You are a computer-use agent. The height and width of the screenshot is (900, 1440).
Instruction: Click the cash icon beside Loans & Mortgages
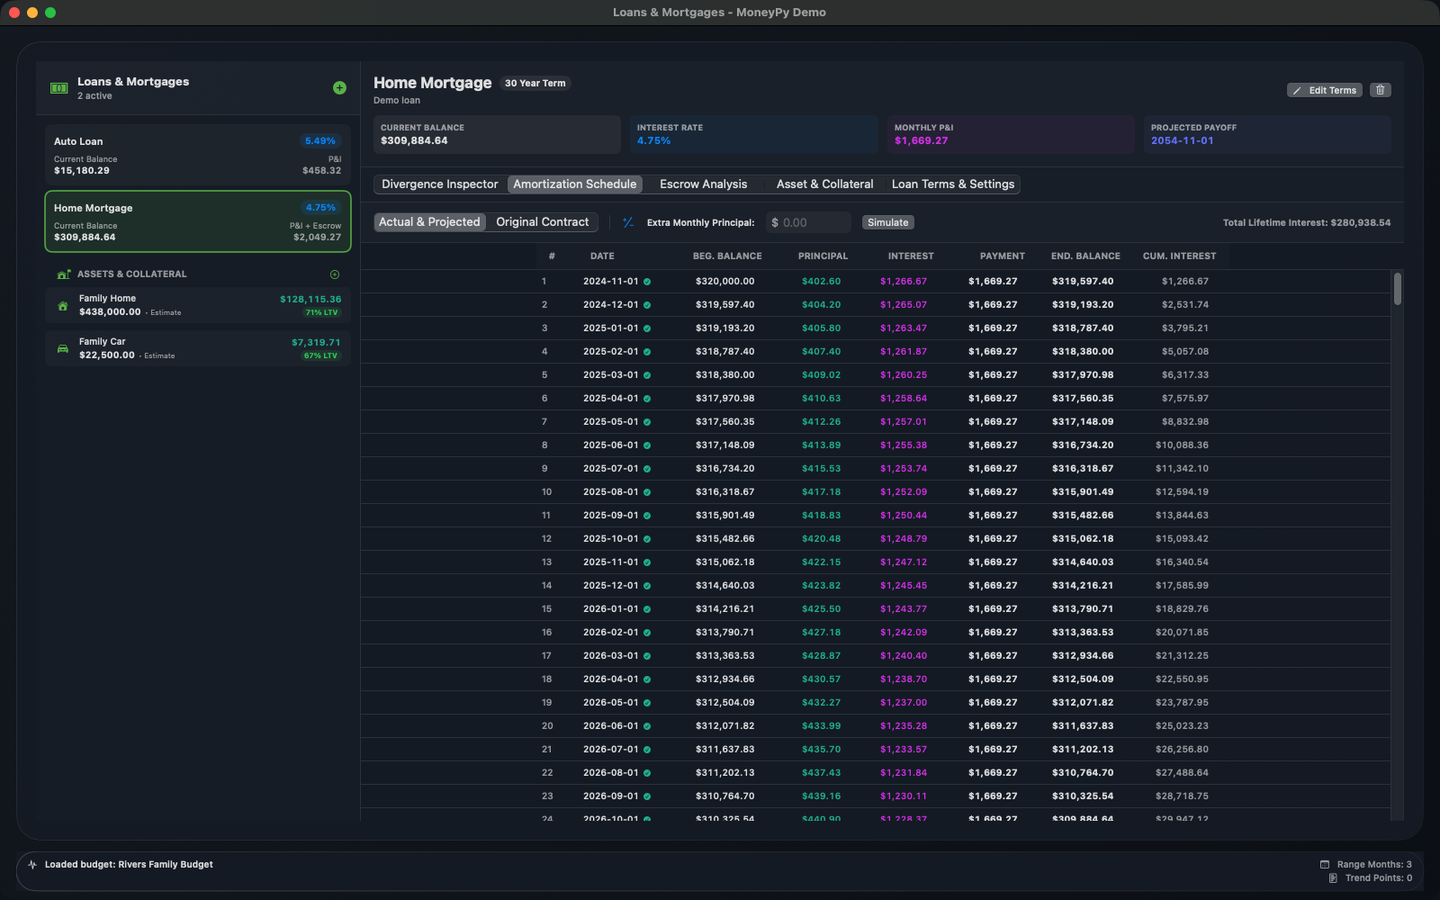click(x=59, y=88)
